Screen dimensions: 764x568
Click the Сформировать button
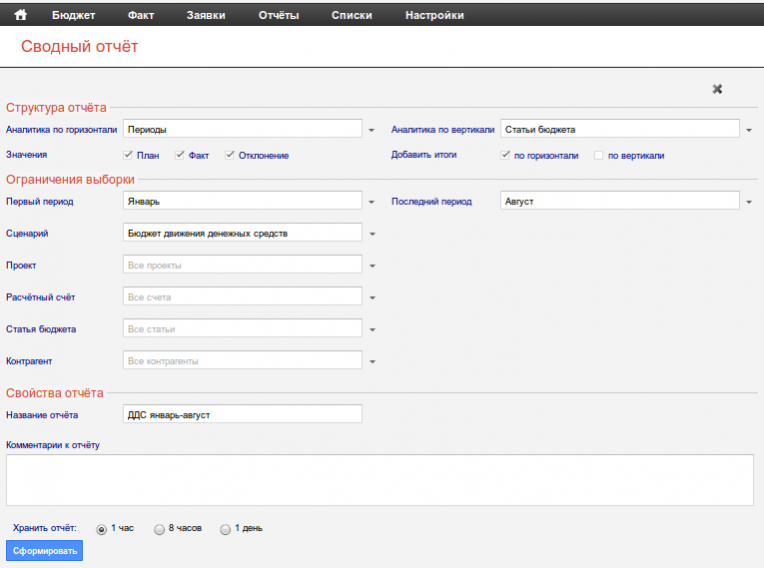45,551
